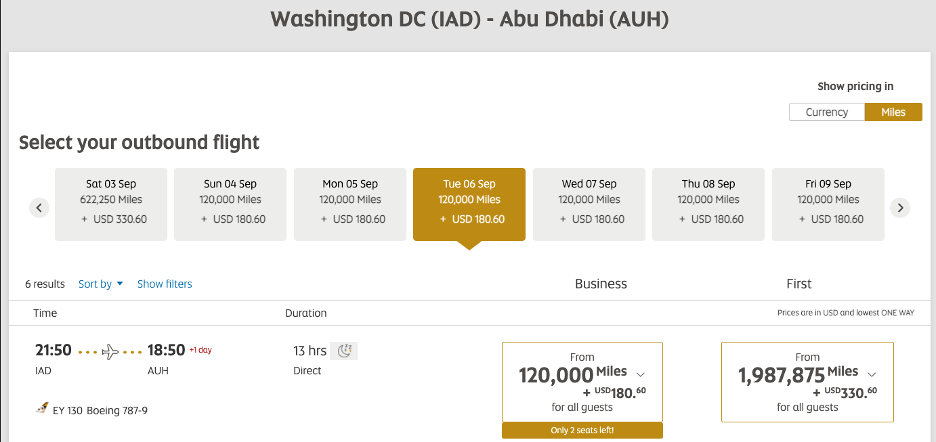The height and width of the screenshot is (442, 936).
Task: Click the overnight flight moon icon
Action: (344, 351)
